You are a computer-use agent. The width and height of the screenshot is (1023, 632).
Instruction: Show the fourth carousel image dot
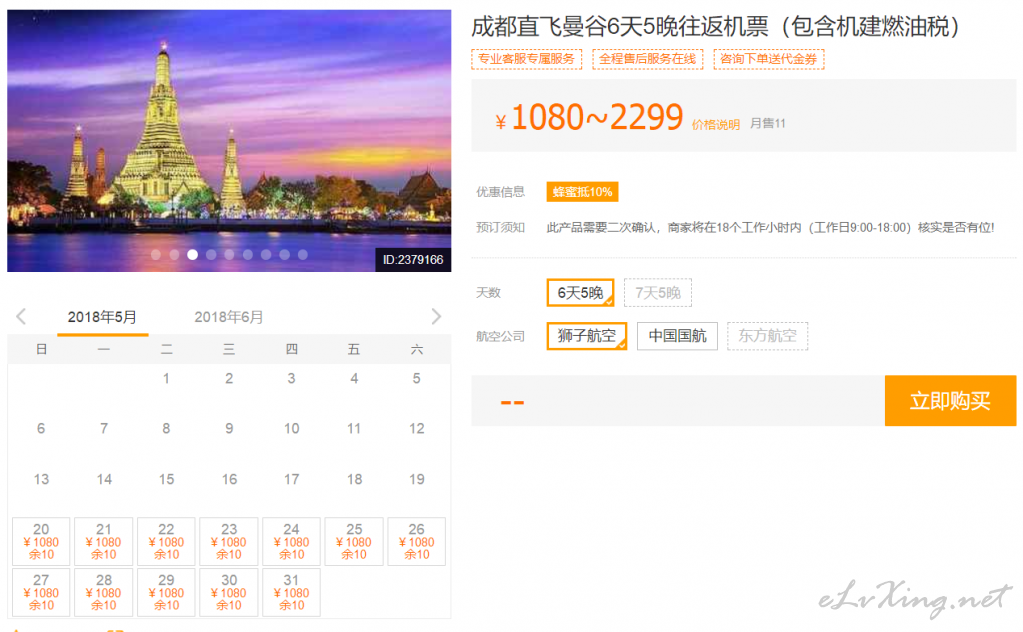(211, 255)
